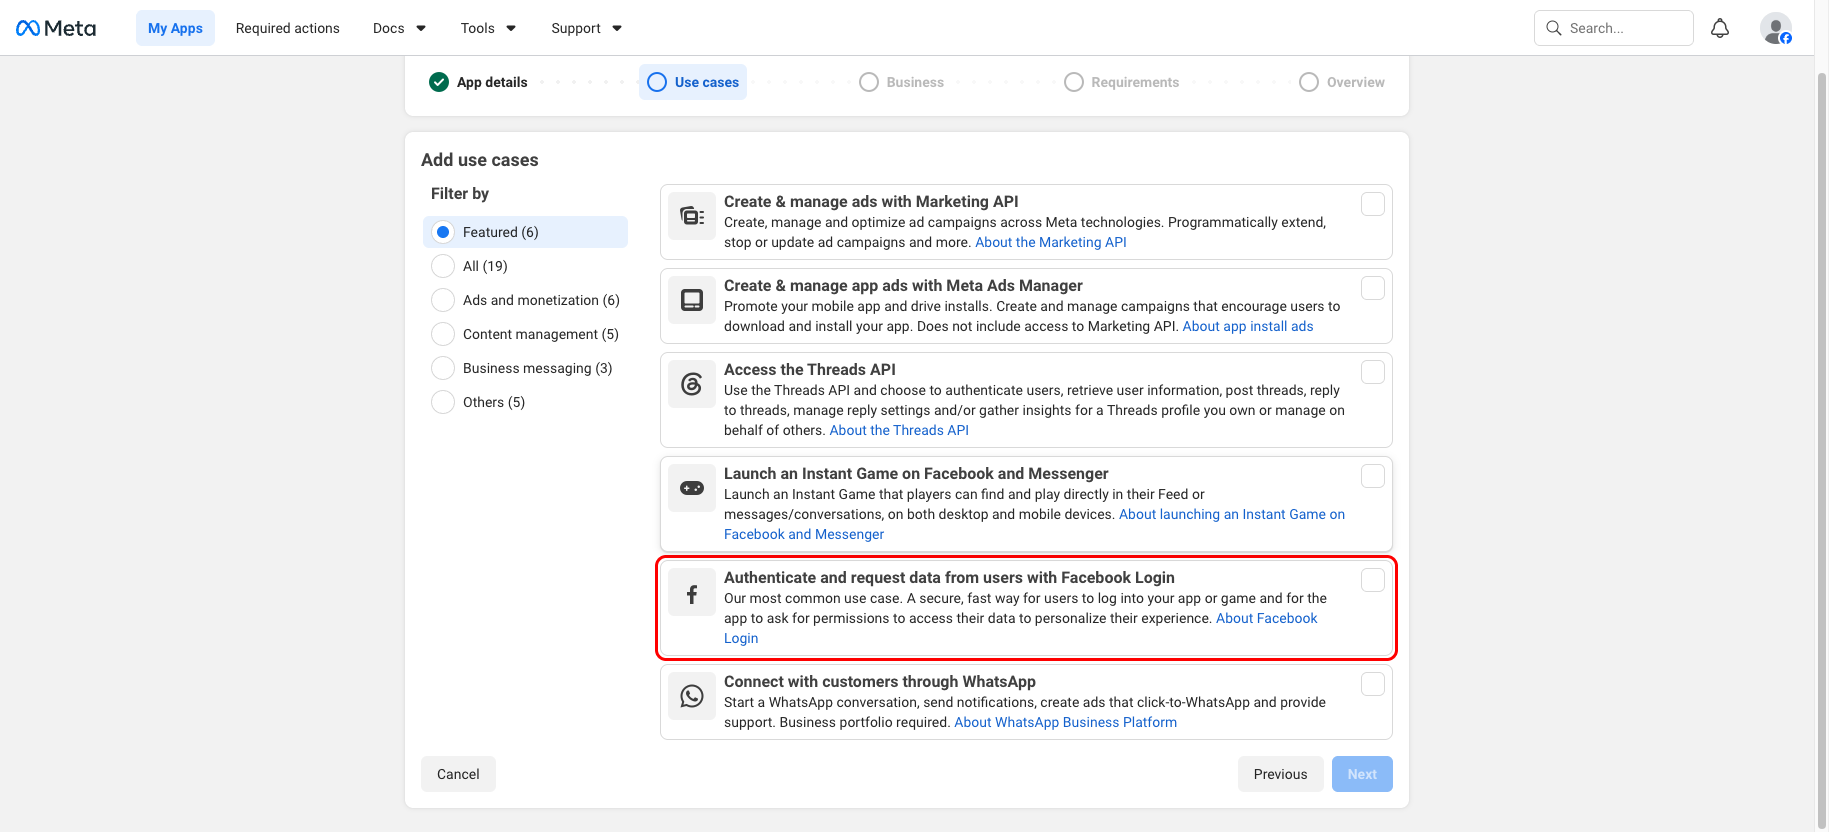Click the Marketing API ads icon
This screenshot has height=832, width=1829.
point(692,216)
